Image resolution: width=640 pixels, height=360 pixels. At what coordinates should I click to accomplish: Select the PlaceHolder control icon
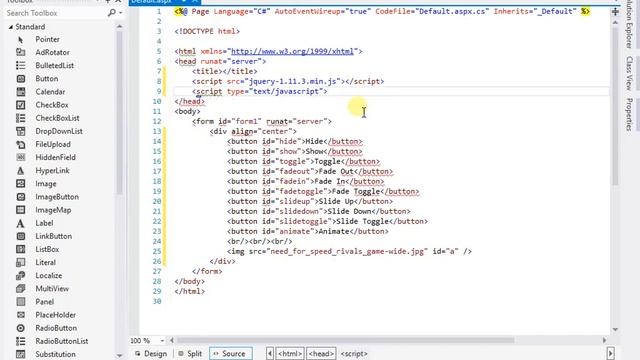pos(20,315)
